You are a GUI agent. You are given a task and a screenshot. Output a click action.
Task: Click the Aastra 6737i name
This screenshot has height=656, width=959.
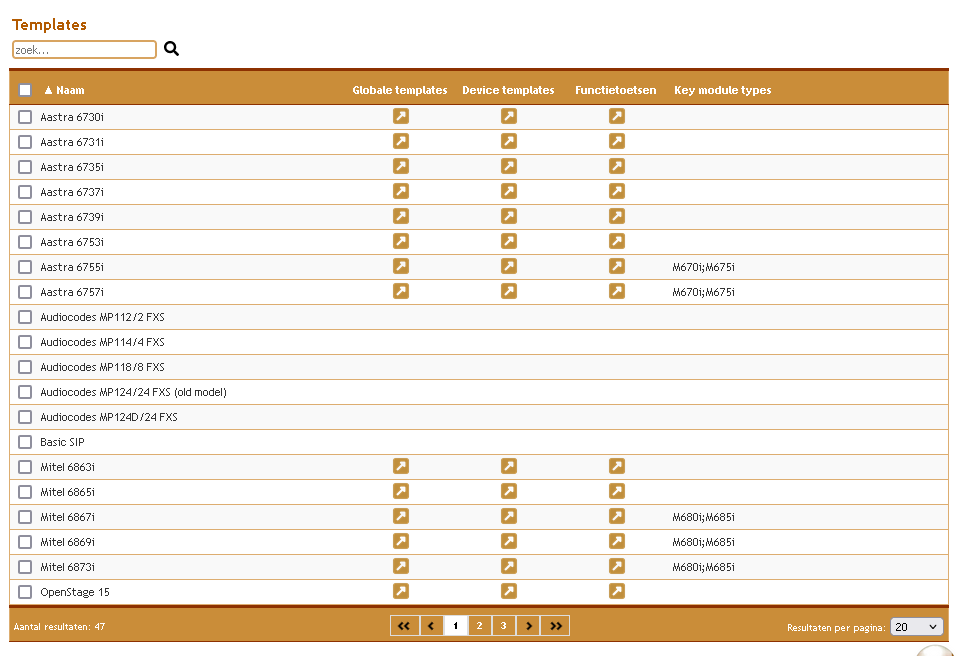[72, 192]
